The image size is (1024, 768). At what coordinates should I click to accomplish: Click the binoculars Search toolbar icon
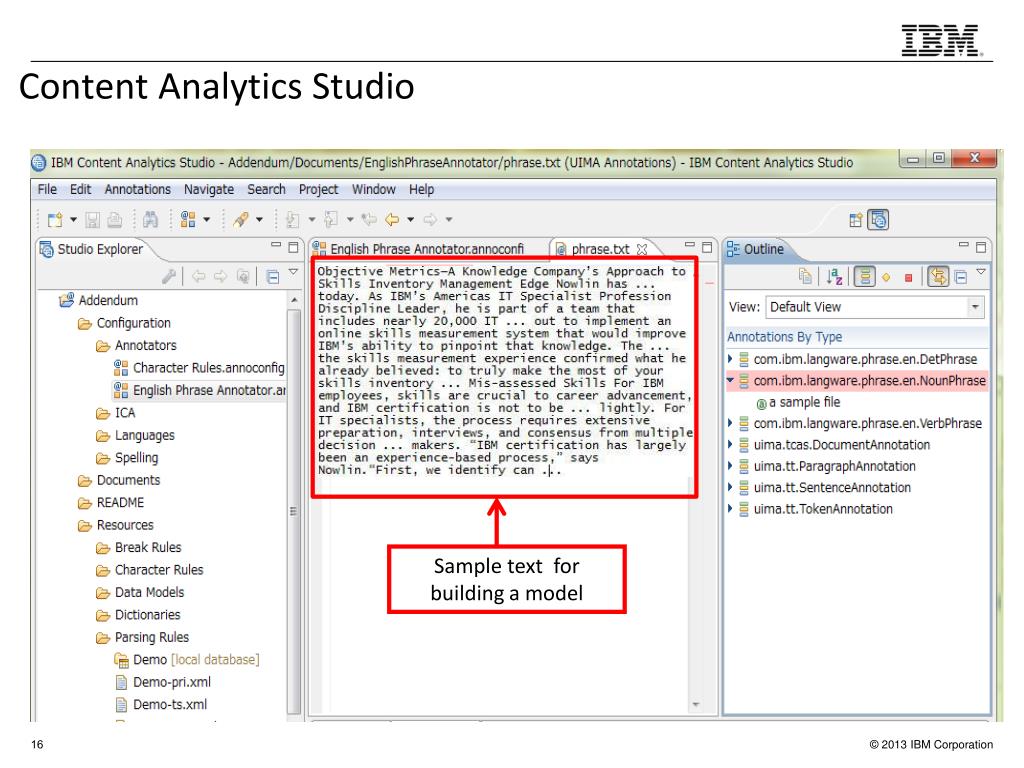(151, 220)
